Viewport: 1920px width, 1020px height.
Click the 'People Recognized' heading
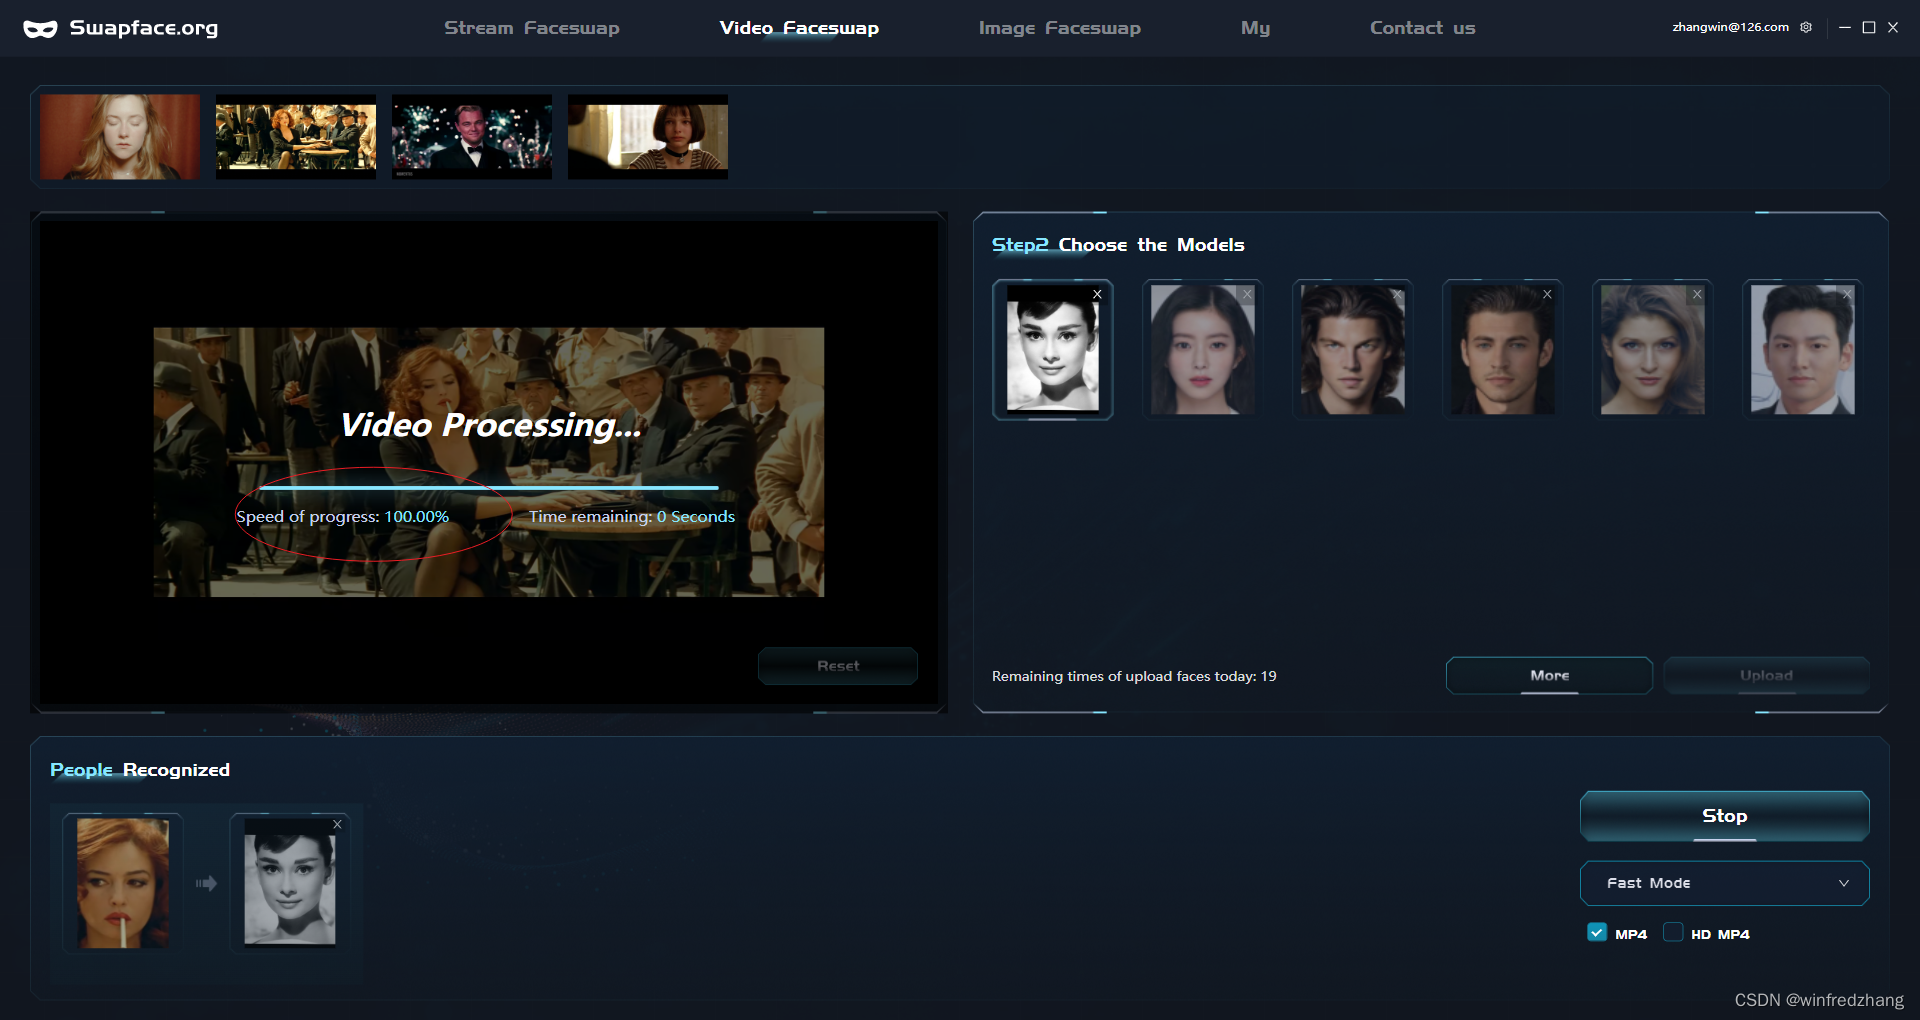(140, 770)
